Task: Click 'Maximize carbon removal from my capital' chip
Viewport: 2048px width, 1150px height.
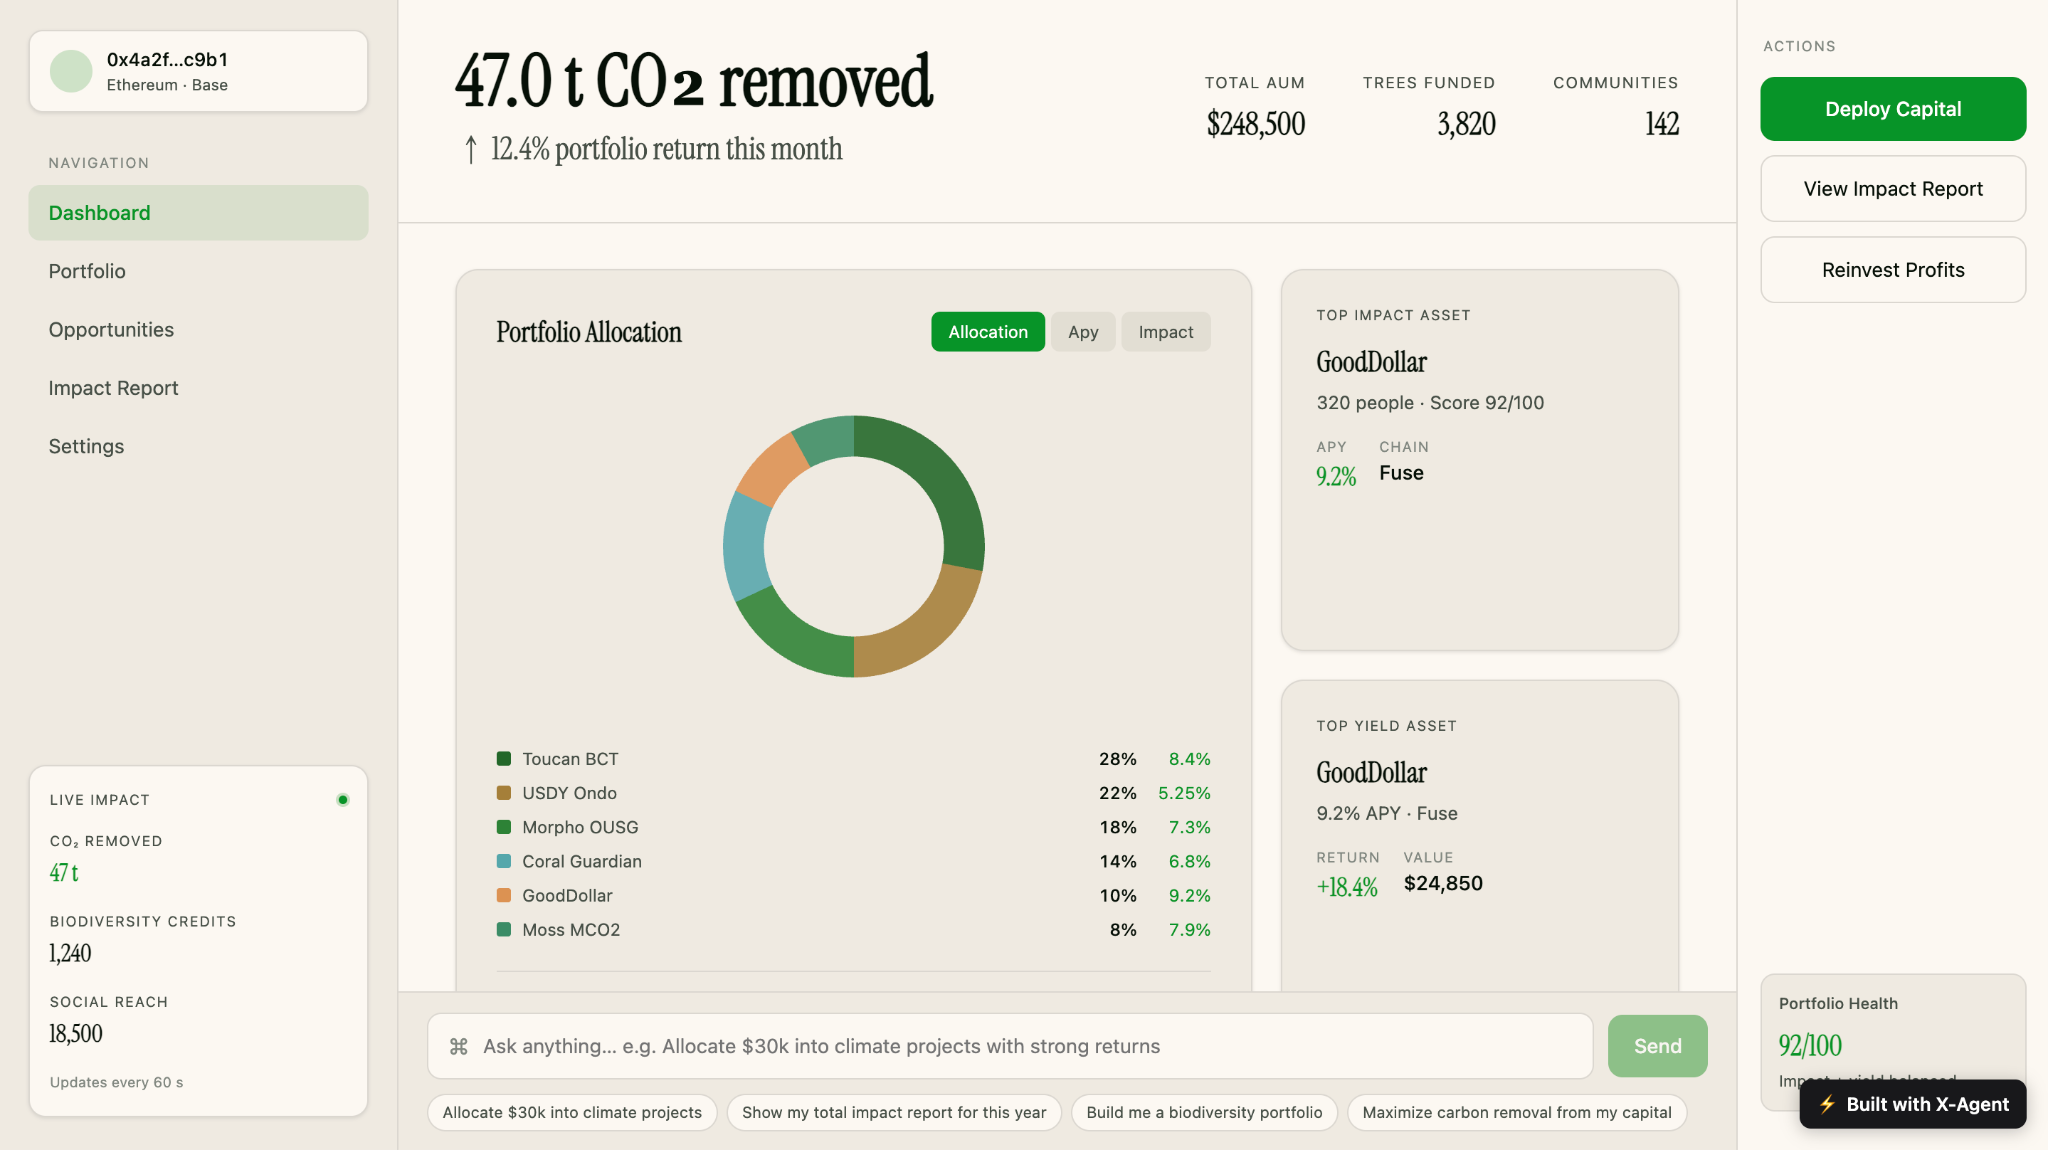Action: coord(1517,1112)
